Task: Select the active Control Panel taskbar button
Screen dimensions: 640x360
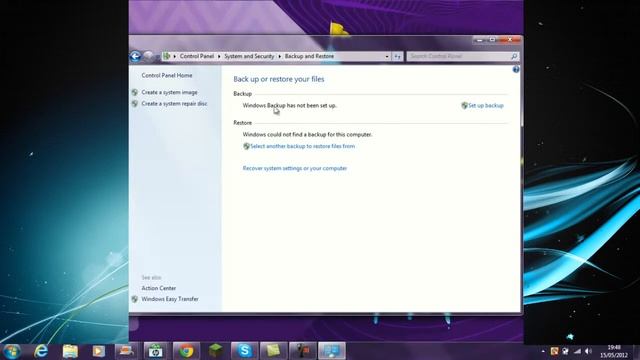Action: coord(332,351)
